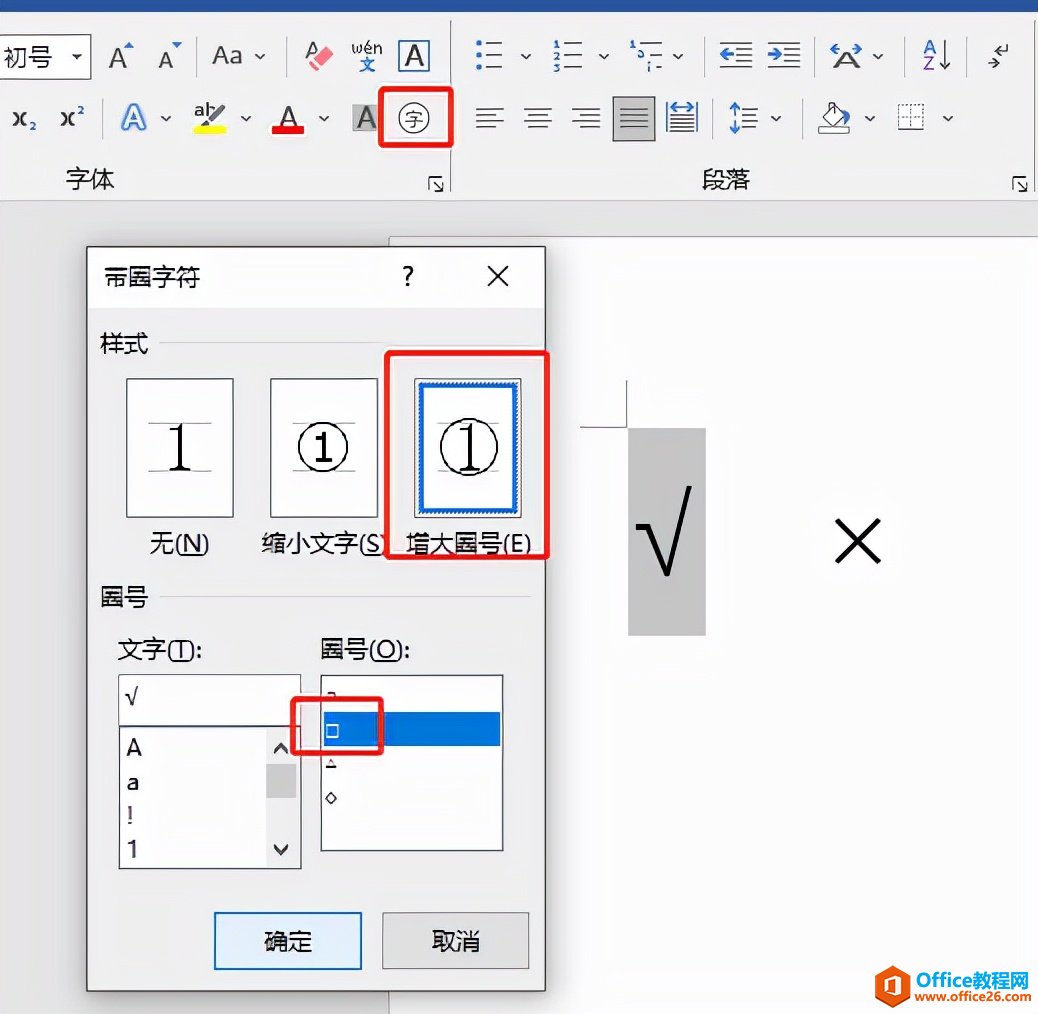Center-align the paragraph text
1038x1014 pixels.
tap(537, 117)
